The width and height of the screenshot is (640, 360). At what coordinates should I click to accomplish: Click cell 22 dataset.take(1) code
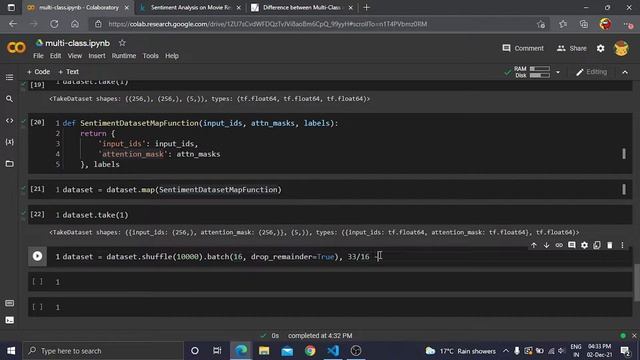tap(95, 215)
